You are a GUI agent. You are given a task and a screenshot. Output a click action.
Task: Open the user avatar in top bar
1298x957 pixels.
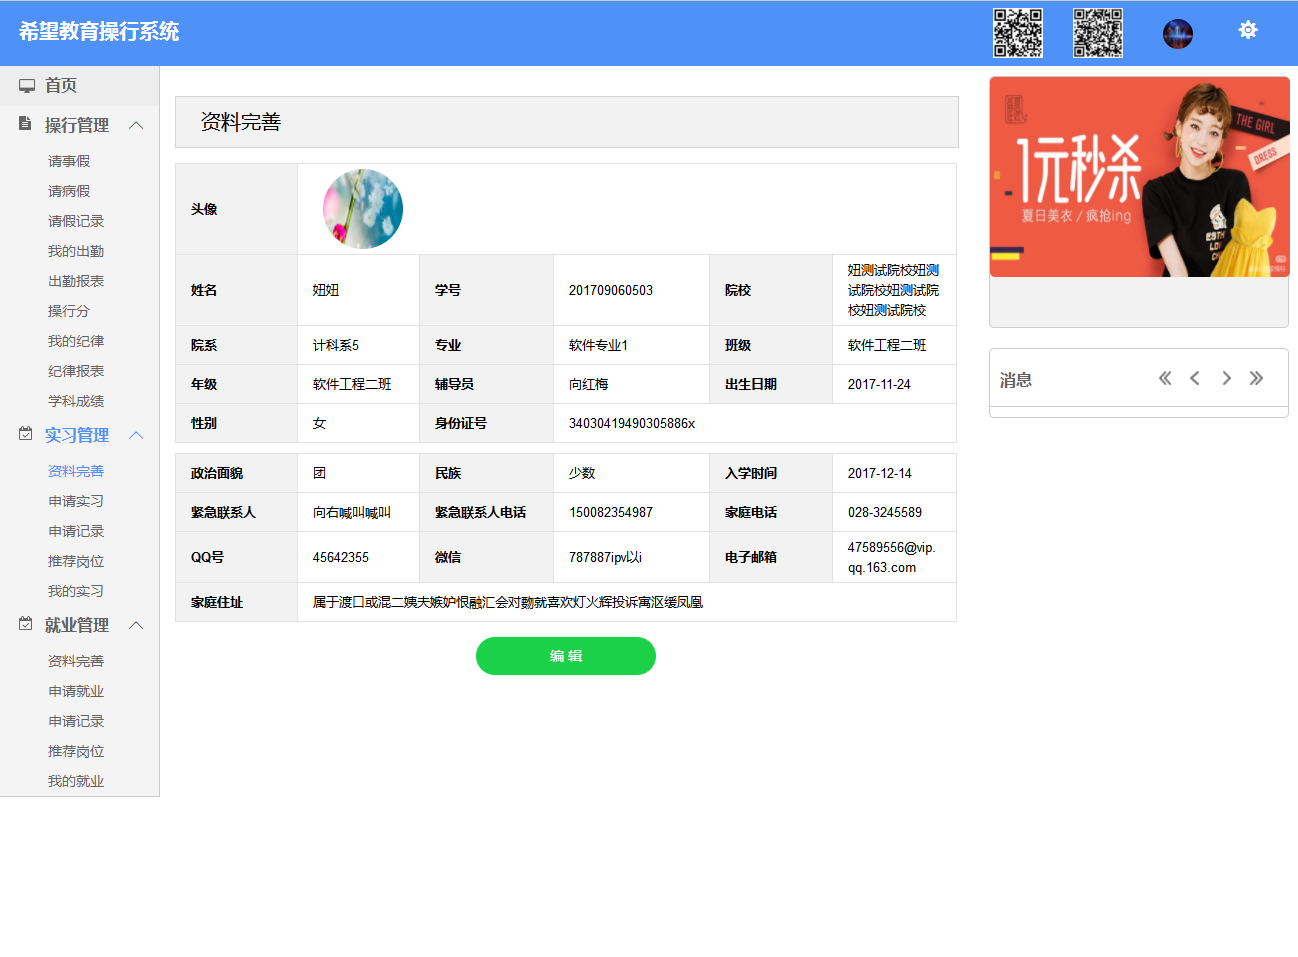(1177, 34)
